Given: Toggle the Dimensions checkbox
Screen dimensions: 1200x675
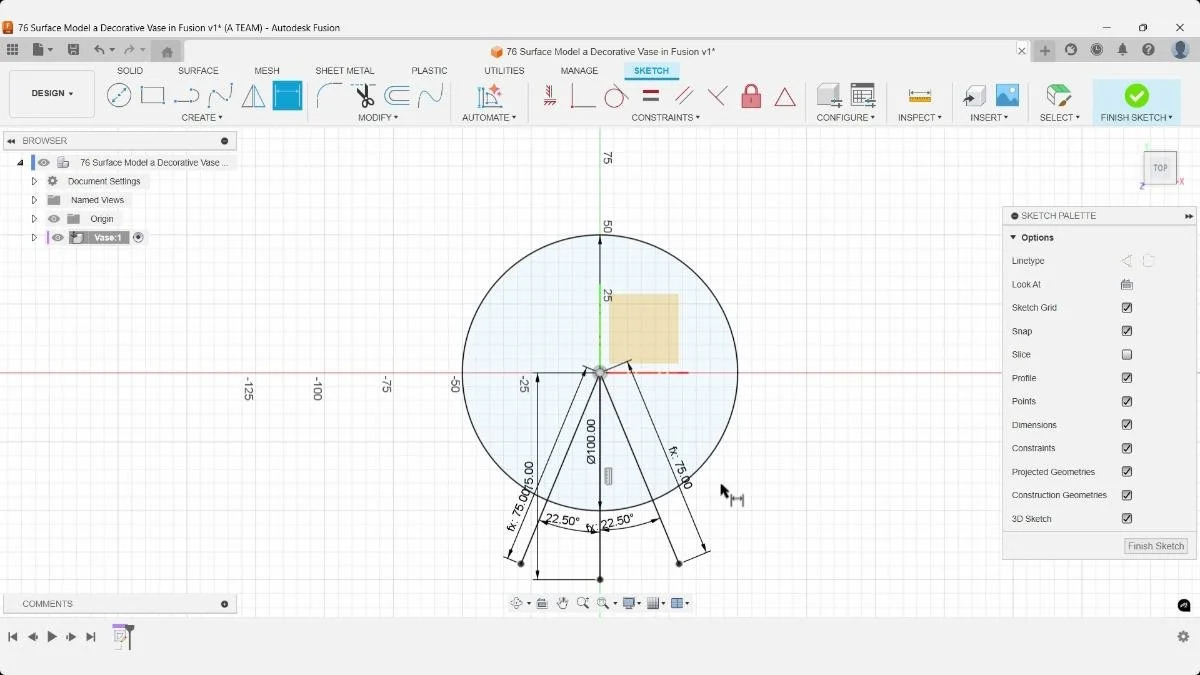Looking at the screenshot, I should (x=1127, y=425).
